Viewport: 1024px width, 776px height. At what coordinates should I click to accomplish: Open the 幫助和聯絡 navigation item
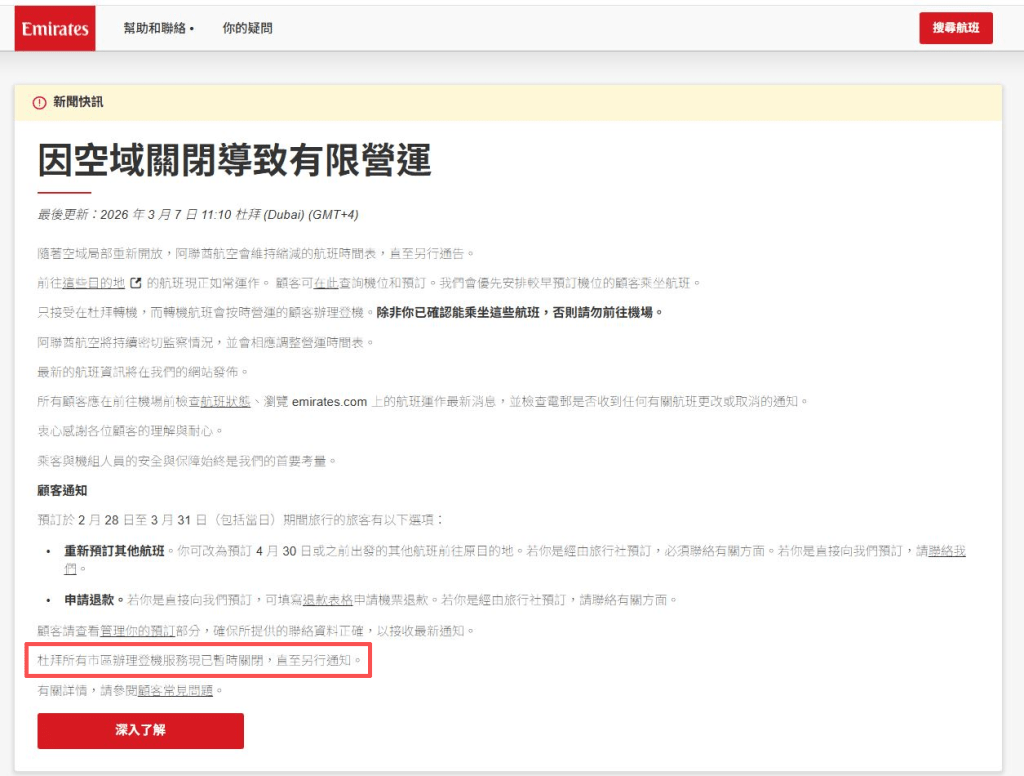coord(155,28)
